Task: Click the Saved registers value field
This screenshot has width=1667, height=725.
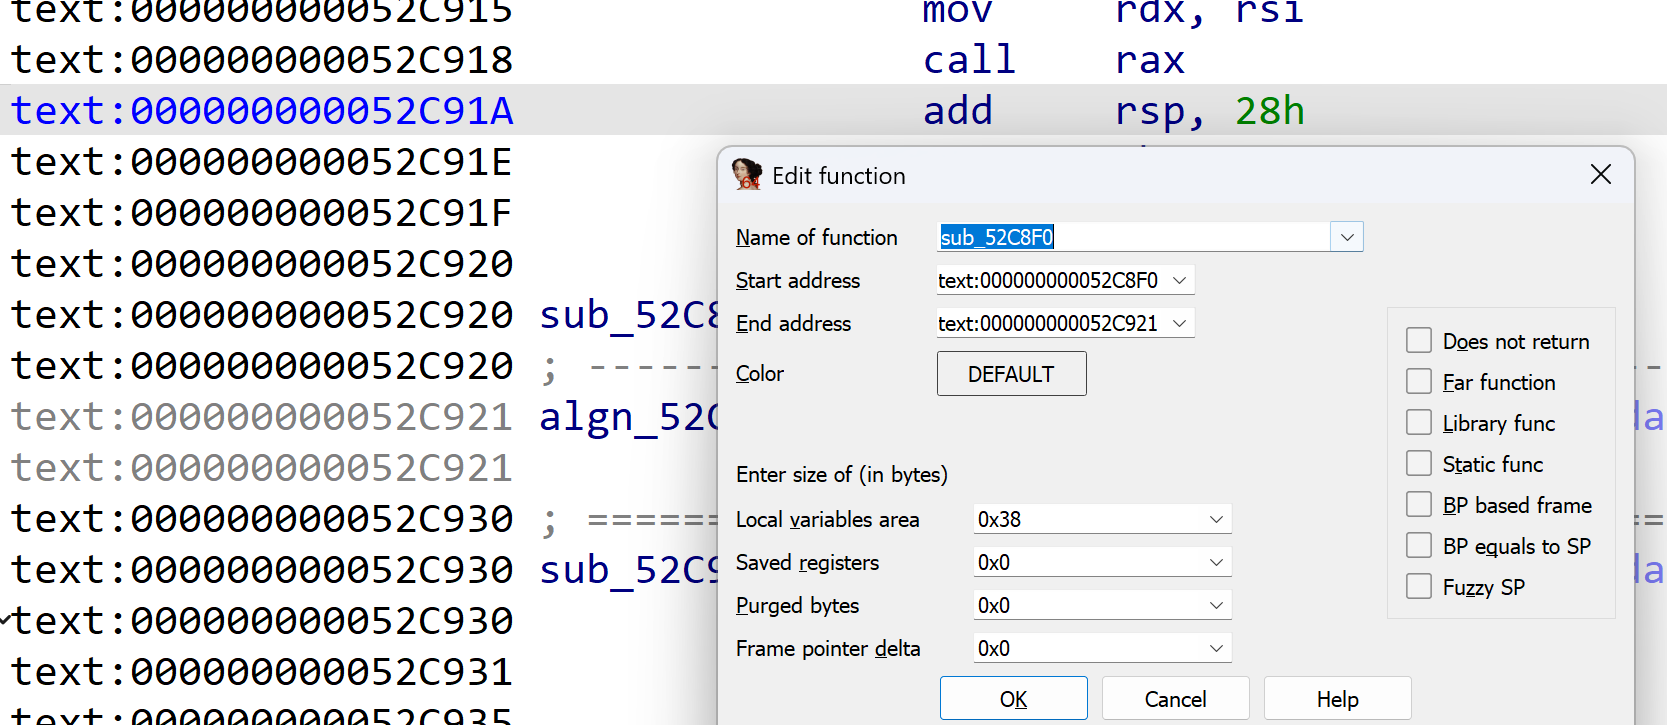Action: click(1088, 562)
